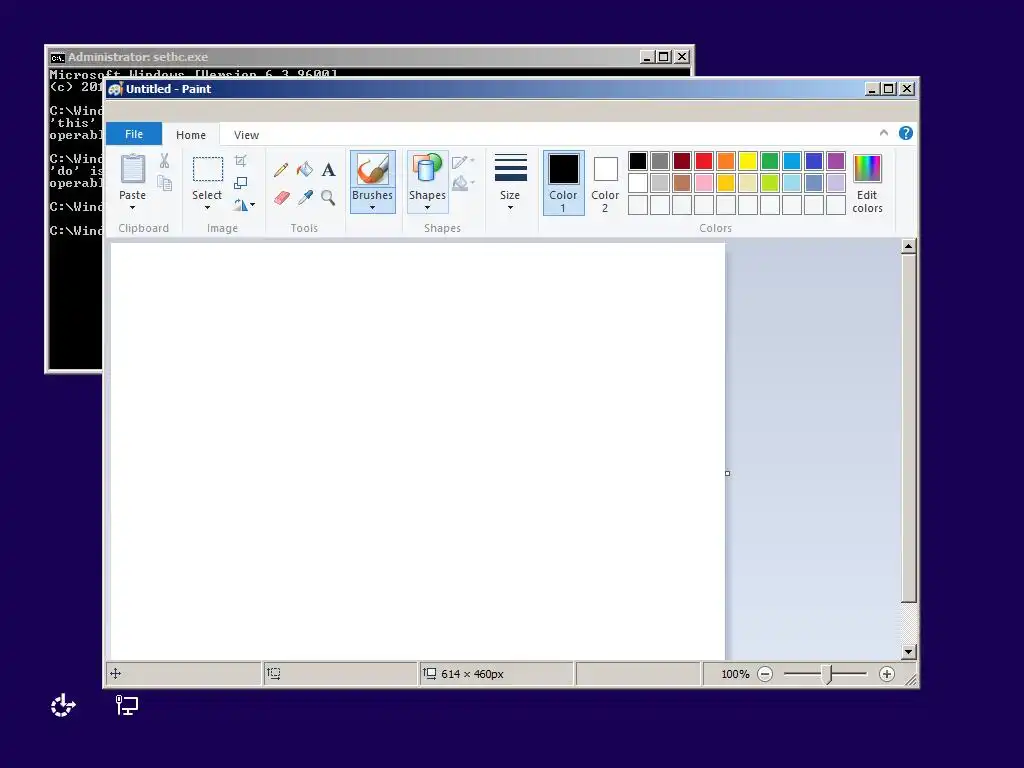
Task: Click the vertical scrollbar up arrow
Action: click(908, 247)
